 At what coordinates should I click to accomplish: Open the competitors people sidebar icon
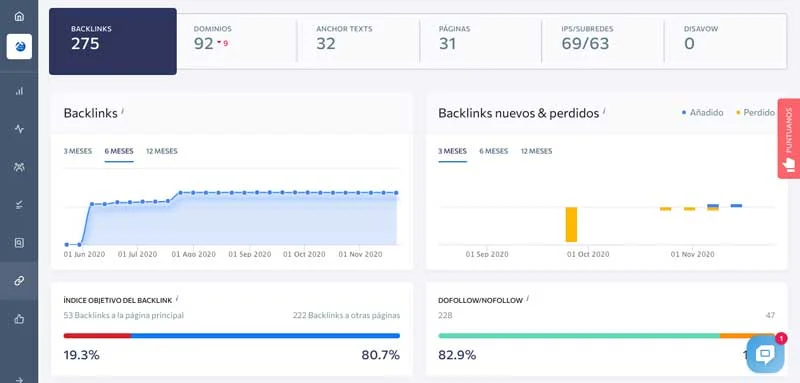pos(19,167)
